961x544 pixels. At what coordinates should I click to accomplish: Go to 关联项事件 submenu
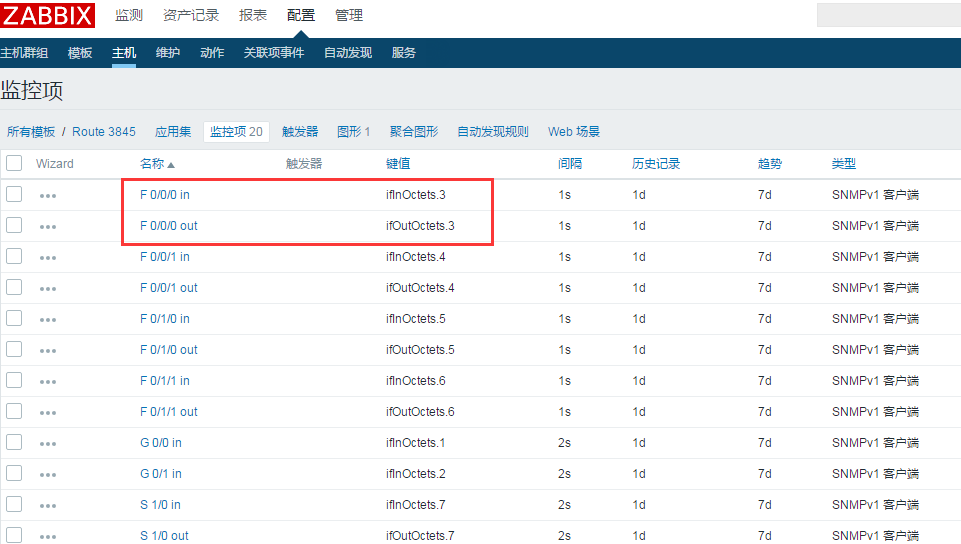coord(274,53)
